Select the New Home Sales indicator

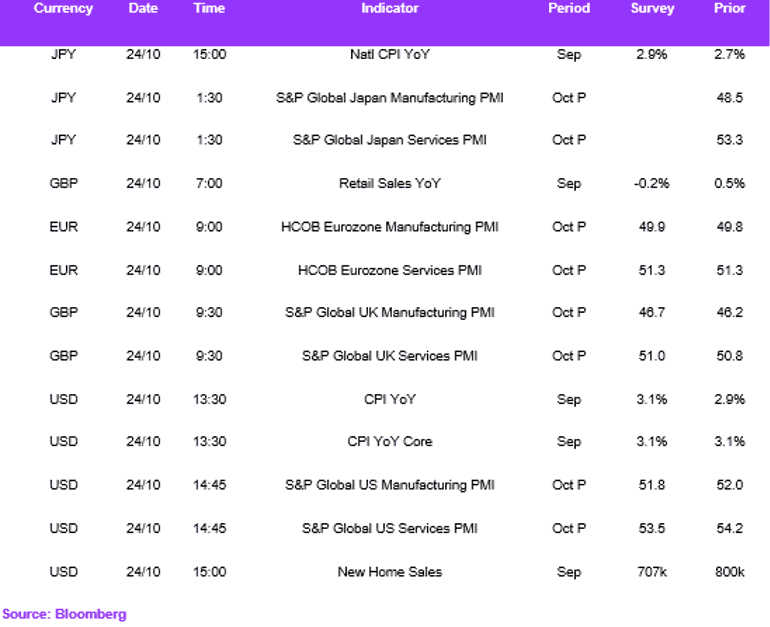[390, 572]
